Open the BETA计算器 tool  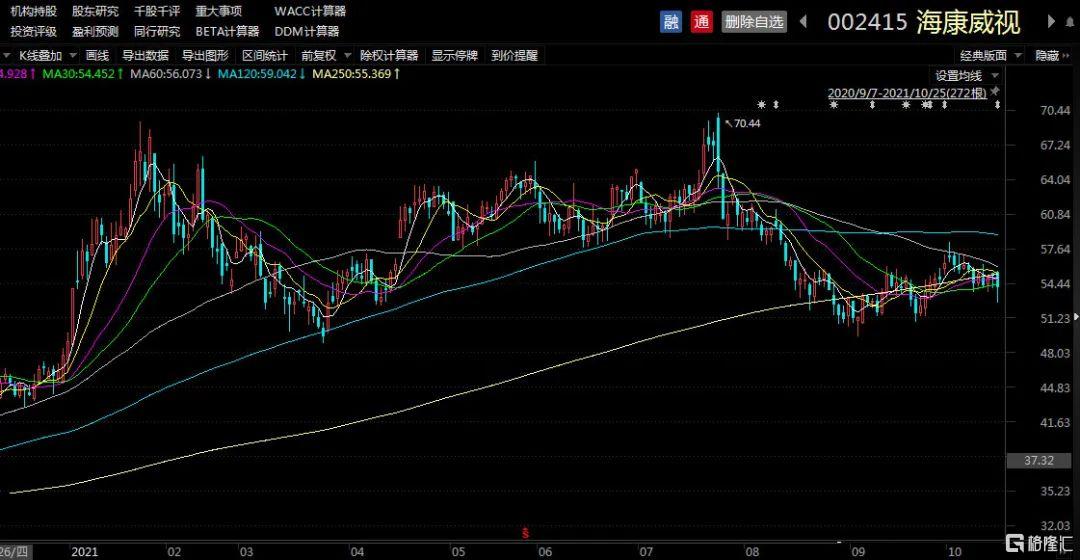[227, 32]
